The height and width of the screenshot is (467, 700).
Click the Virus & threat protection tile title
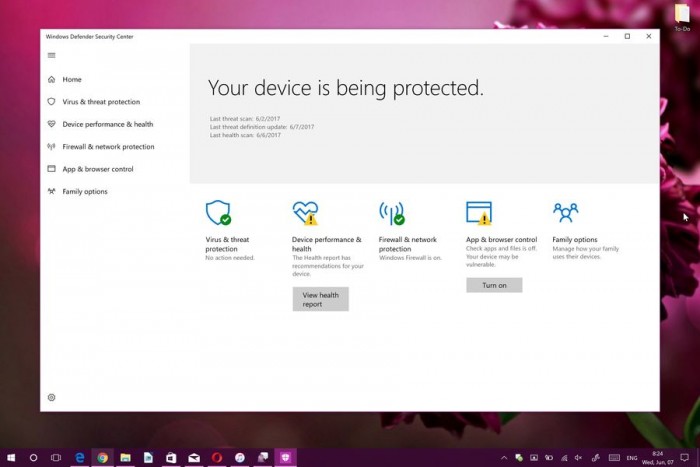pyautogui.click(x=227, y=244)
